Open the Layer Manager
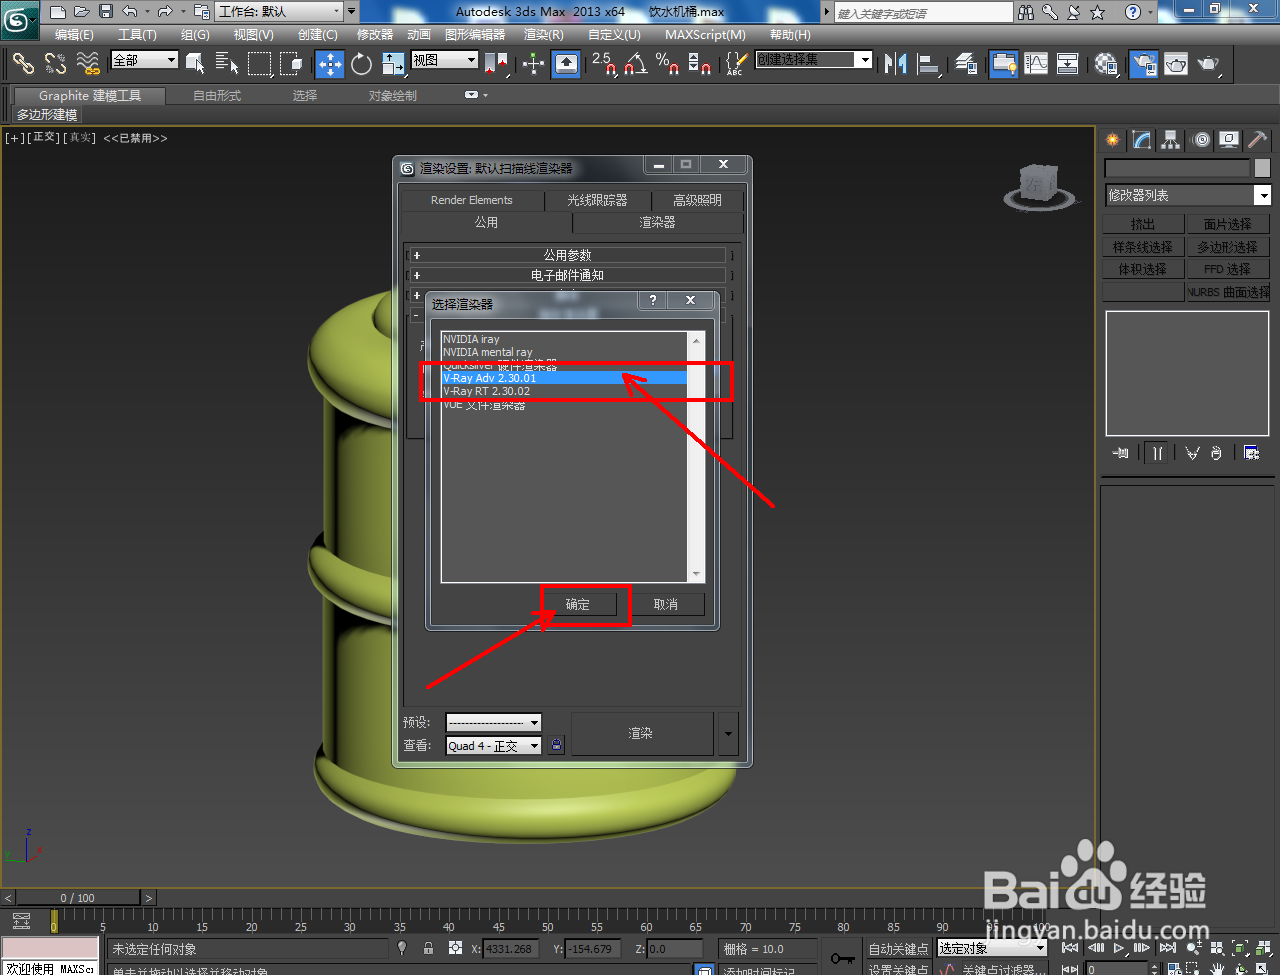 click(x=966, y=64)
